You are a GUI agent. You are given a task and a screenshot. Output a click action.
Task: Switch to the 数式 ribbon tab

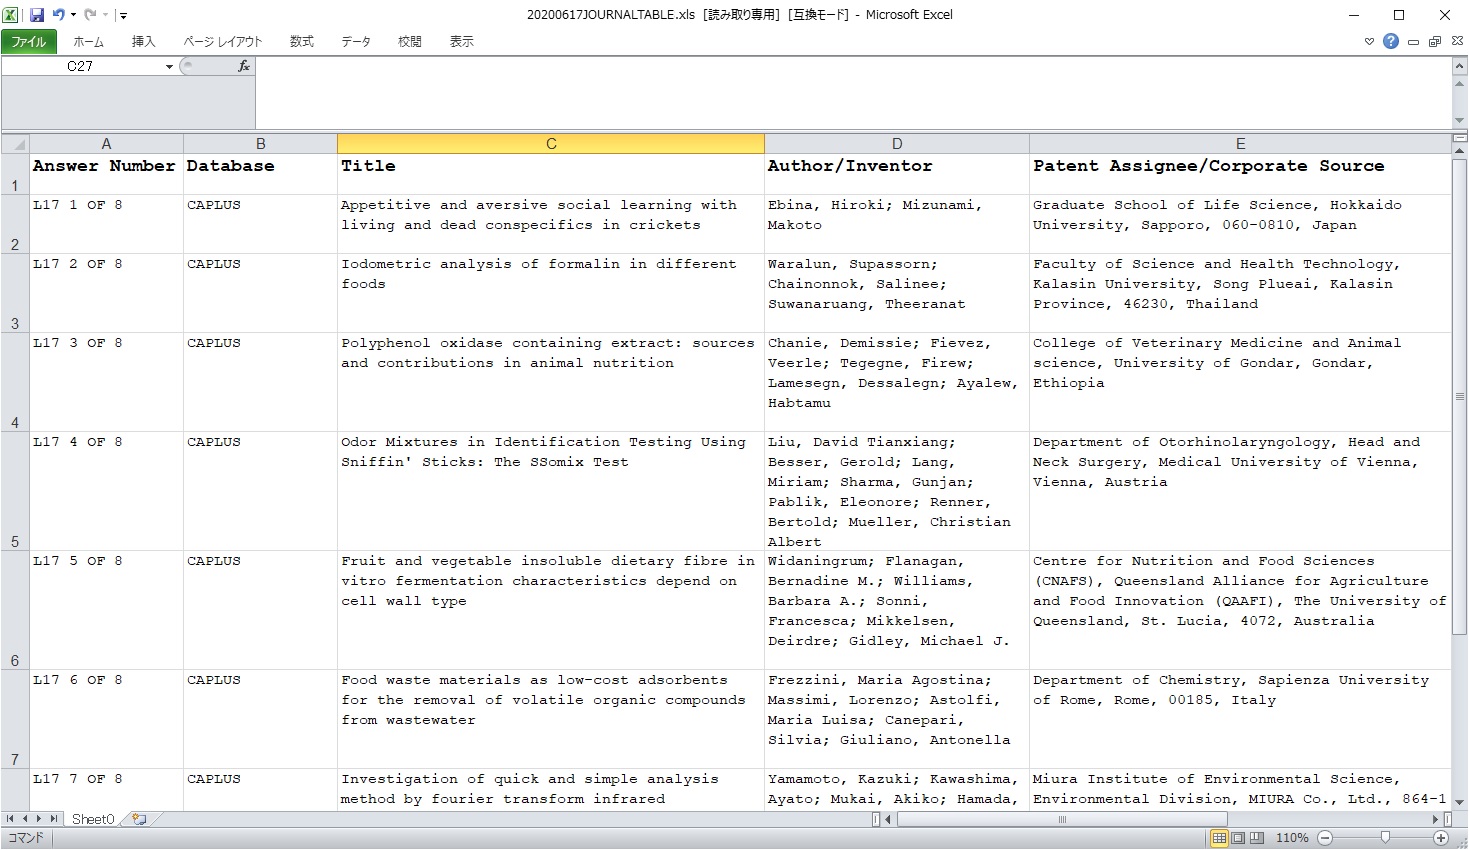(301, 41)
